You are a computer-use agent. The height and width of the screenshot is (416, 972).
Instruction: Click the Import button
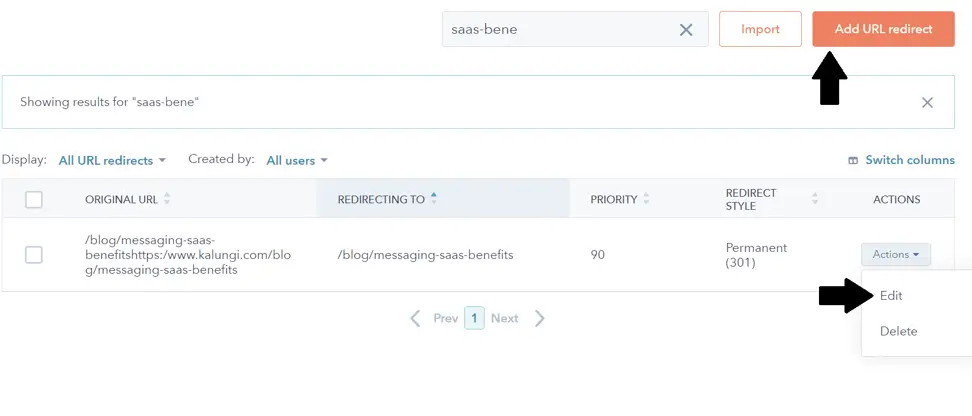pyautogui.click(x=760, y=29)
